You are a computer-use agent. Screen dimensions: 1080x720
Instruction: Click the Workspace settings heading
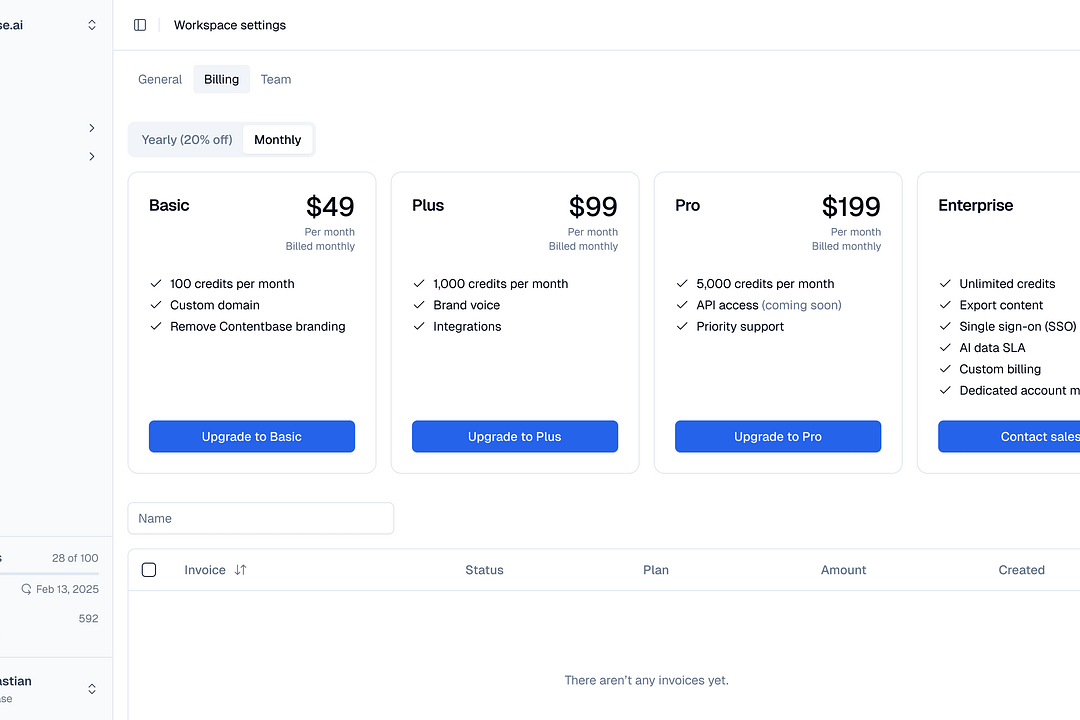pyautogui.click(x=229, y=25)
